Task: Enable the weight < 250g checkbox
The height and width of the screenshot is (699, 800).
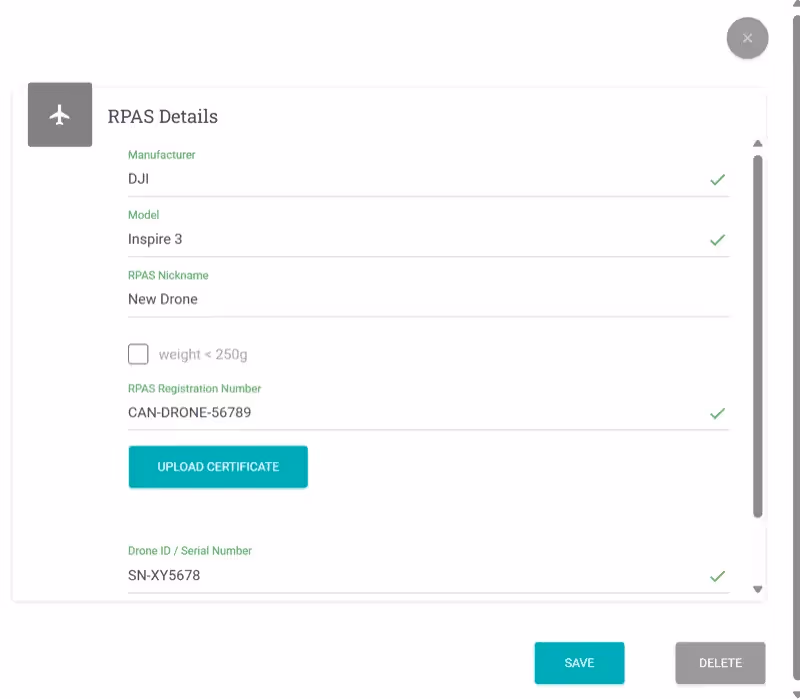Action: [138, 354]
